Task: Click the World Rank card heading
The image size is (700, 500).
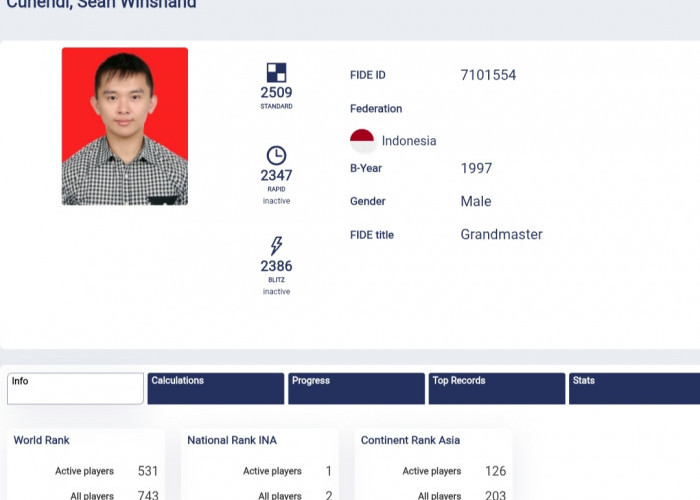Action: [42, 440]
